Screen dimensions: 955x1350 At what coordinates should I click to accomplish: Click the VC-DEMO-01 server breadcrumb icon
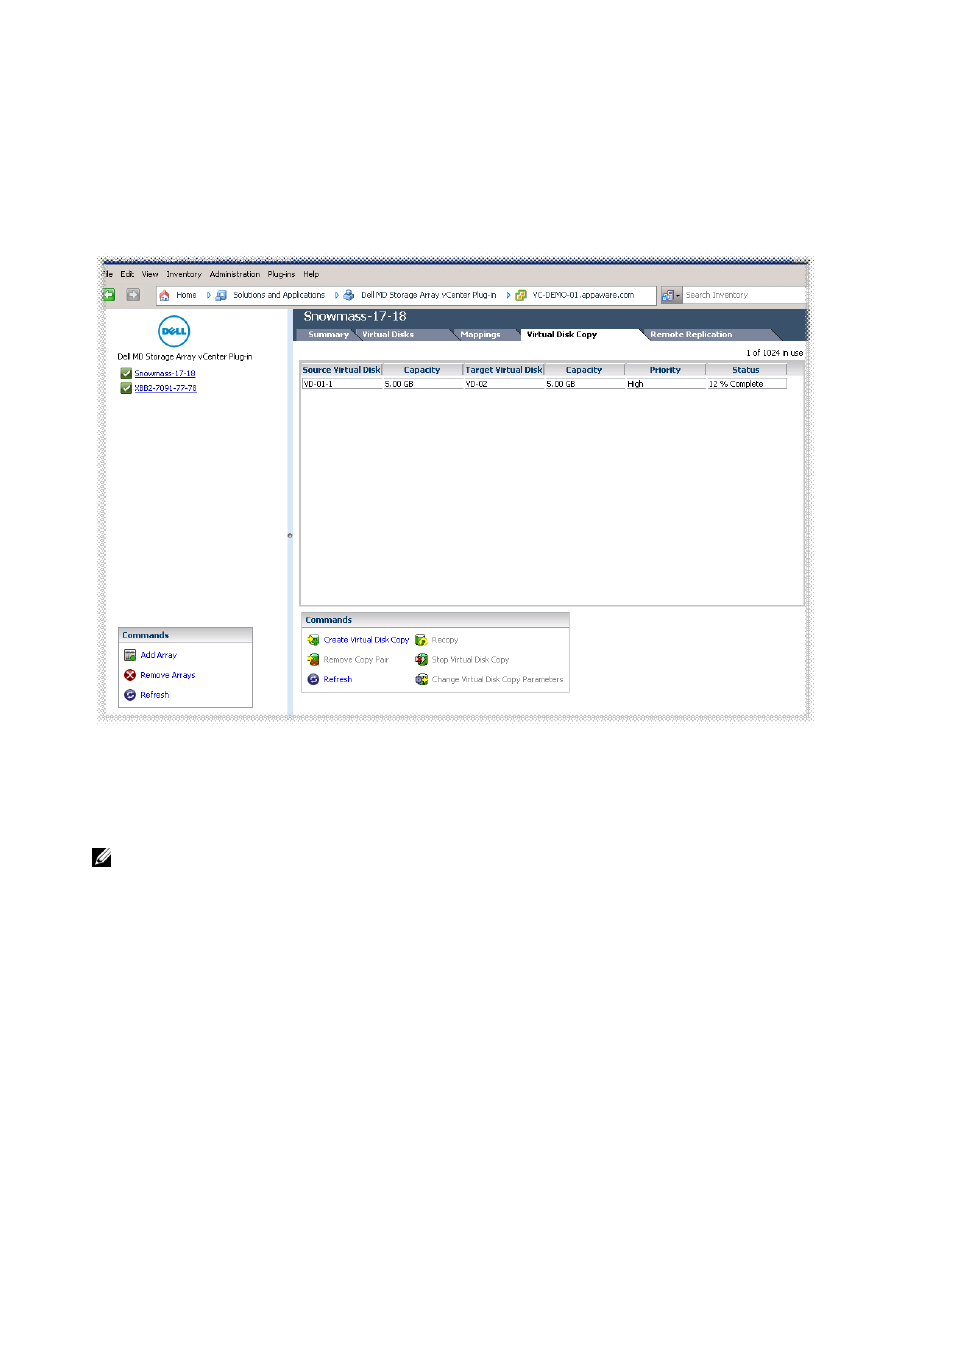click(x=521, y=295)
